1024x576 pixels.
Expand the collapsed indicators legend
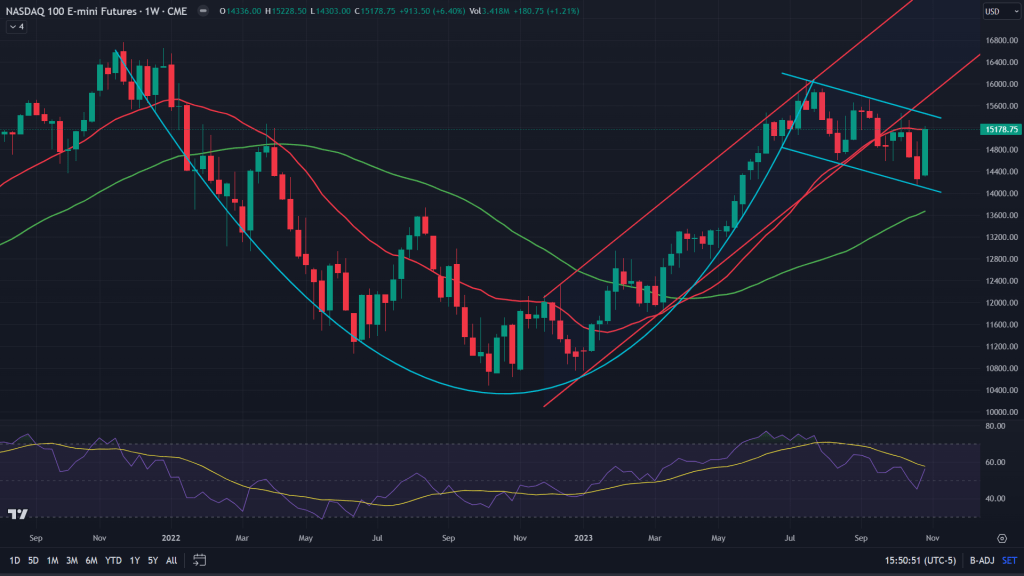pos(17,27)
